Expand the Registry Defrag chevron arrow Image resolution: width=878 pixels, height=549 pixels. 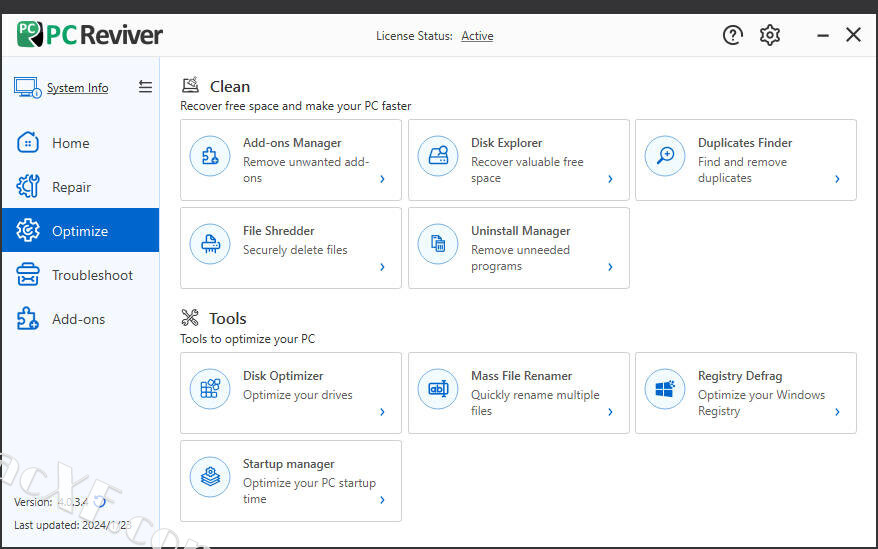(837, 412)
